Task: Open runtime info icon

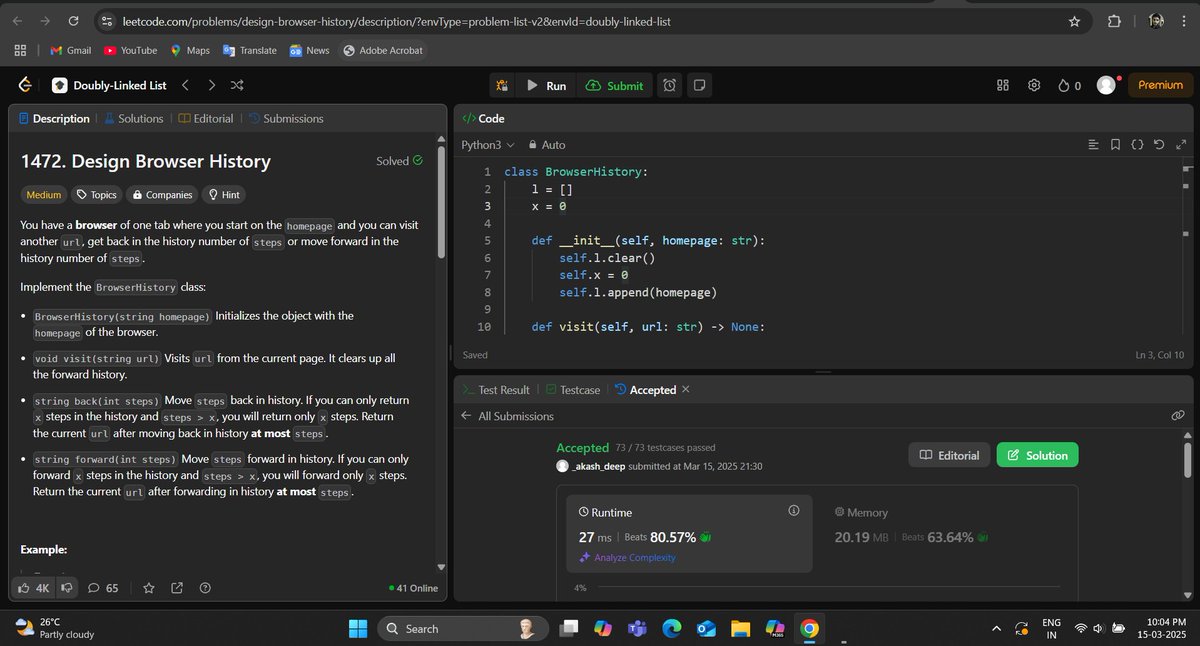Action: pos(794,511)
